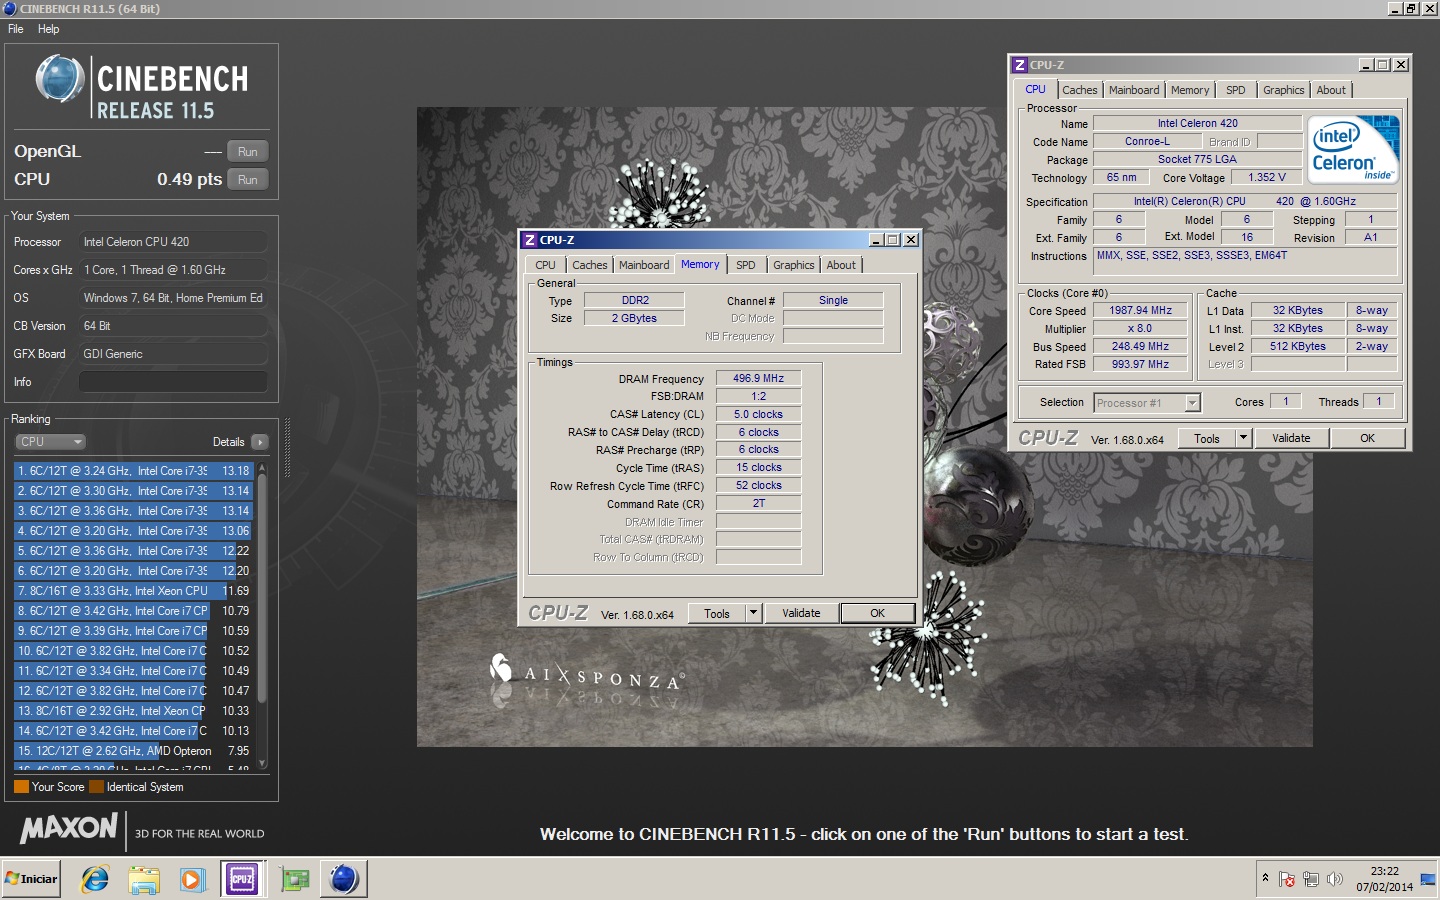Viewport: 1440px width, 900px height.
Task: Launch Windows Media Player from taskbar
Action: pyautogui.click(x=192, y=879)
